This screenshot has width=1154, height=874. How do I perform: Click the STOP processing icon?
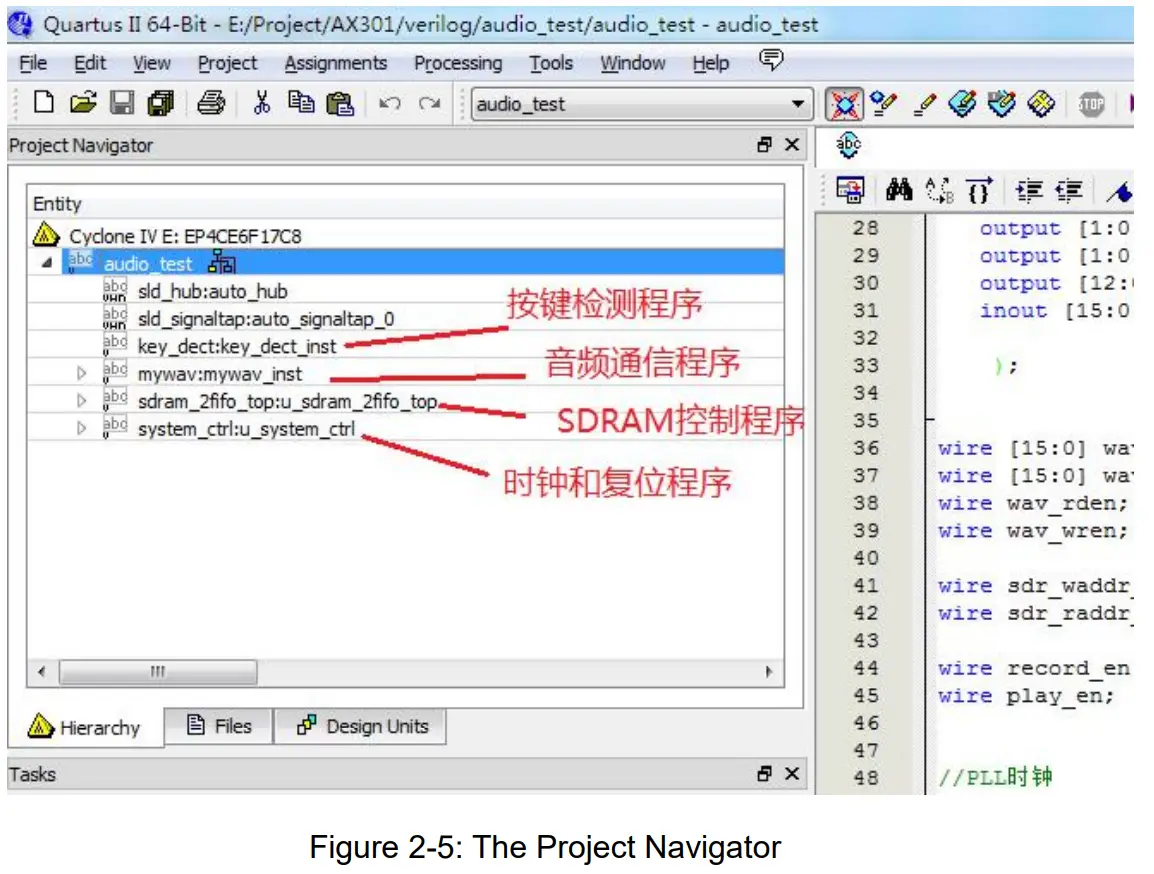(x=1091, y=104)
